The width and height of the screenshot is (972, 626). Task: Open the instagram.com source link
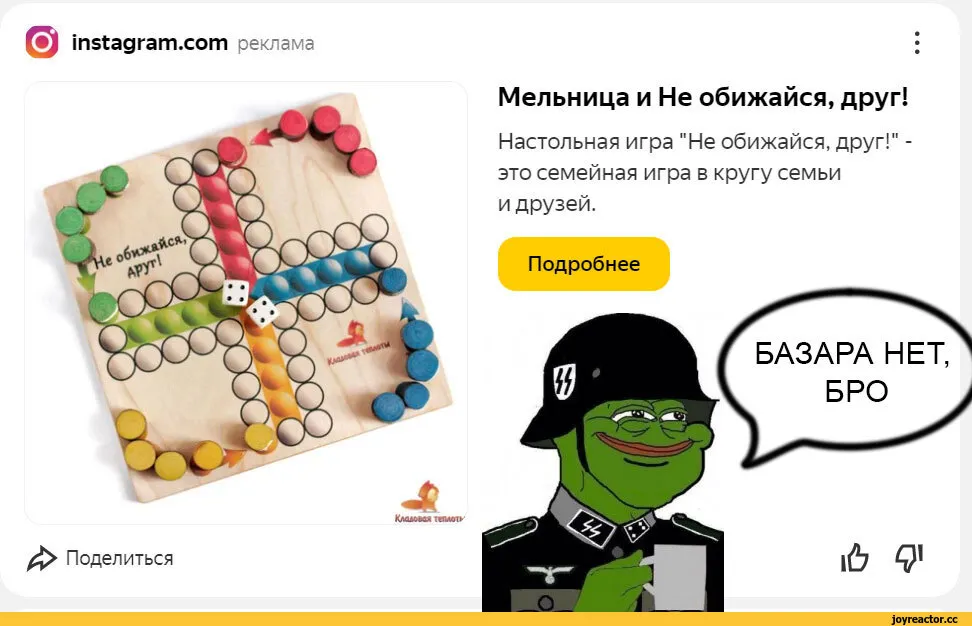point(149,43)
